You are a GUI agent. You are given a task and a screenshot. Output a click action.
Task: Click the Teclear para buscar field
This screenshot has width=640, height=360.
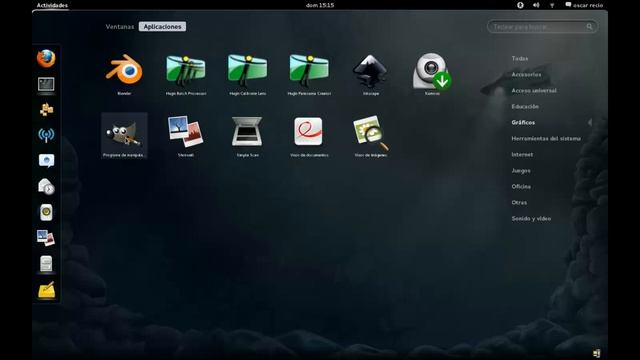[x=542, y=27]
